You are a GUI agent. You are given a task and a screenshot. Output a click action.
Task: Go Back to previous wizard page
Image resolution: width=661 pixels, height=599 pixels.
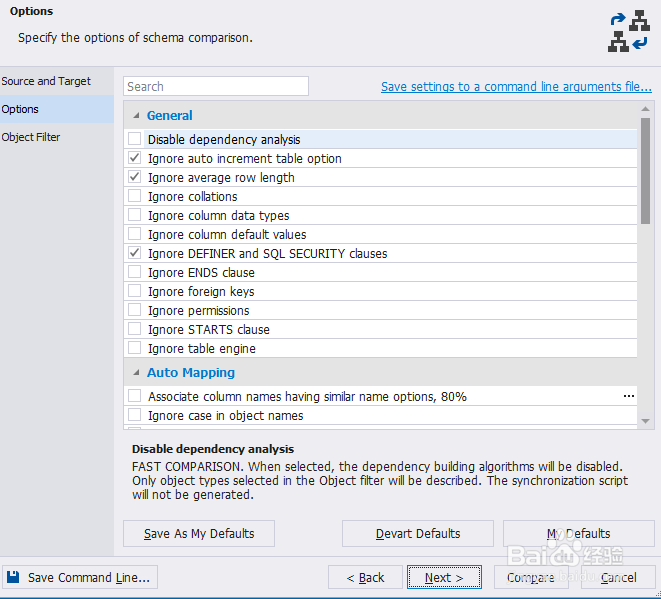click(x=365, y=577)
